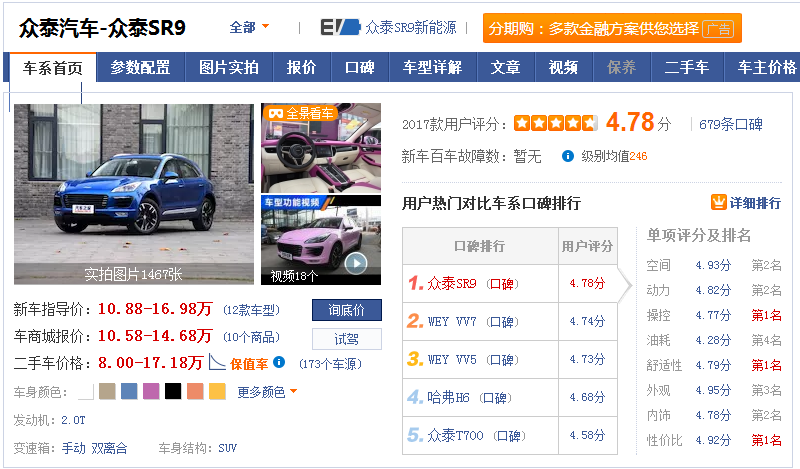The width and height of the screenshot is (800, 469).
Task: Go to the 报价 tab
Action: coord(302,67)
